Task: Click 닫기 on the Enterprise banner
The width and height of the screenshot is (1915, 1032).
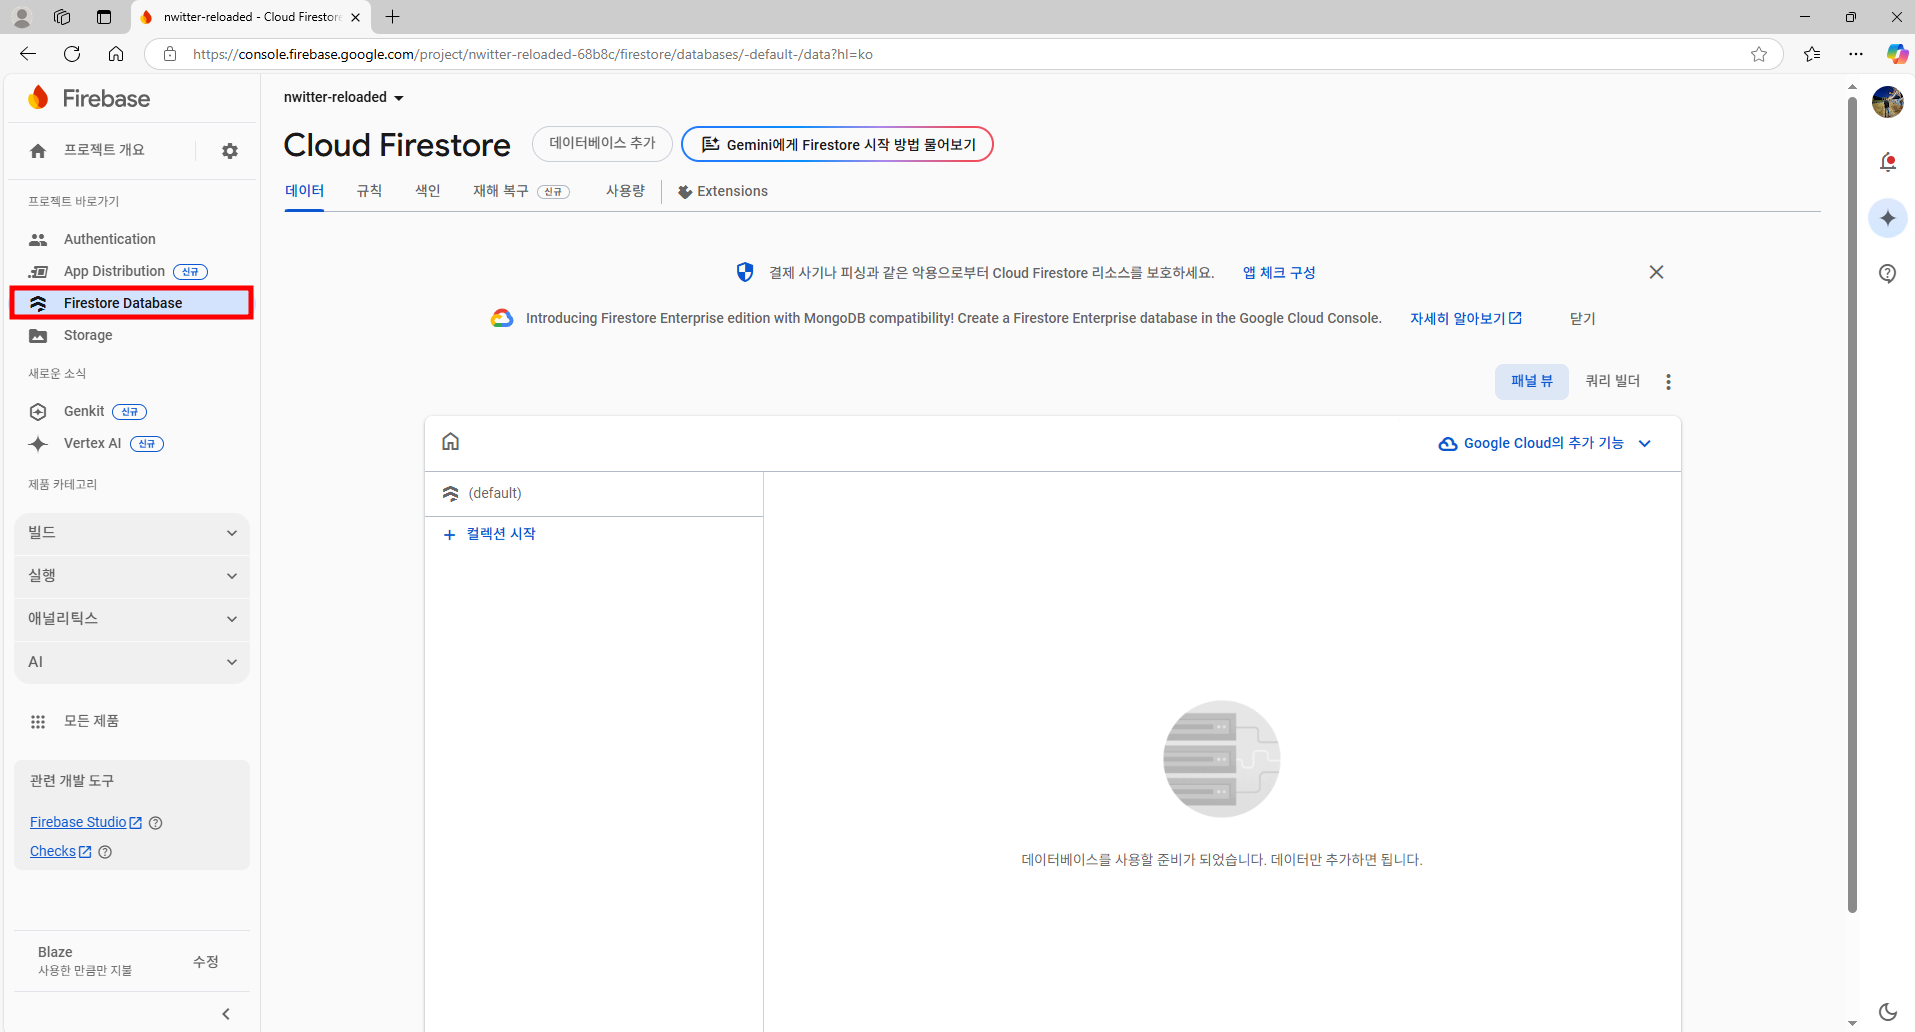Action: tap(1582, 318)
